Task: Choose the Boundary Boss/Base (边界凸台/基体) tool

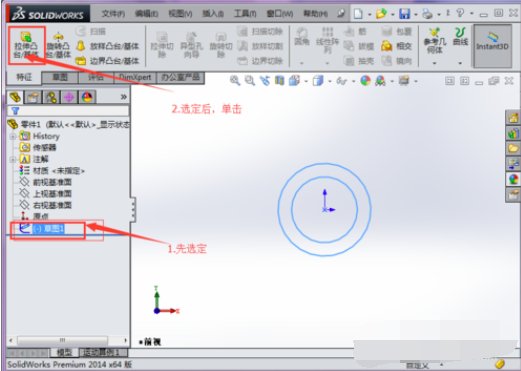Action: (107, 61)
